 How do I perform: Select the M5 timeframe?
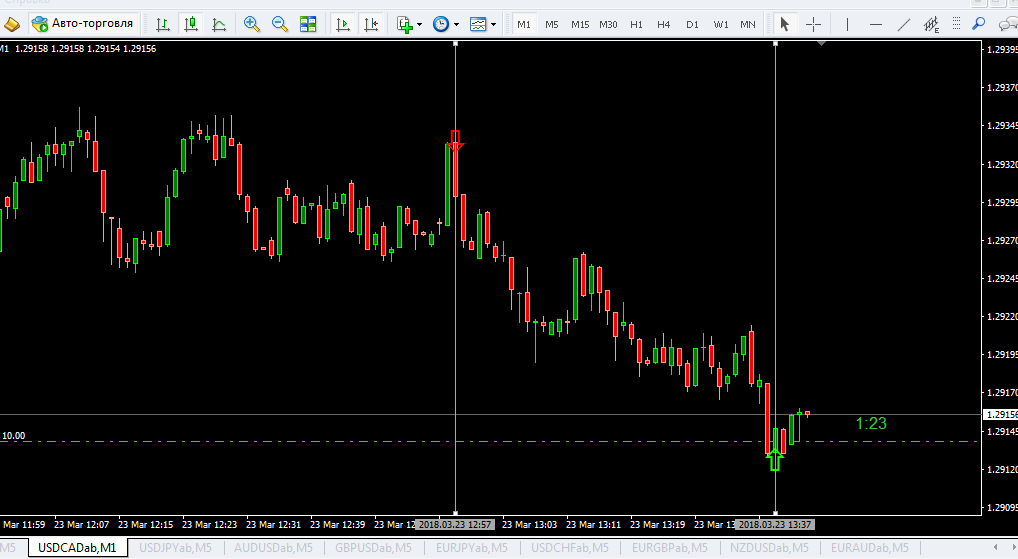pos(552,25)
